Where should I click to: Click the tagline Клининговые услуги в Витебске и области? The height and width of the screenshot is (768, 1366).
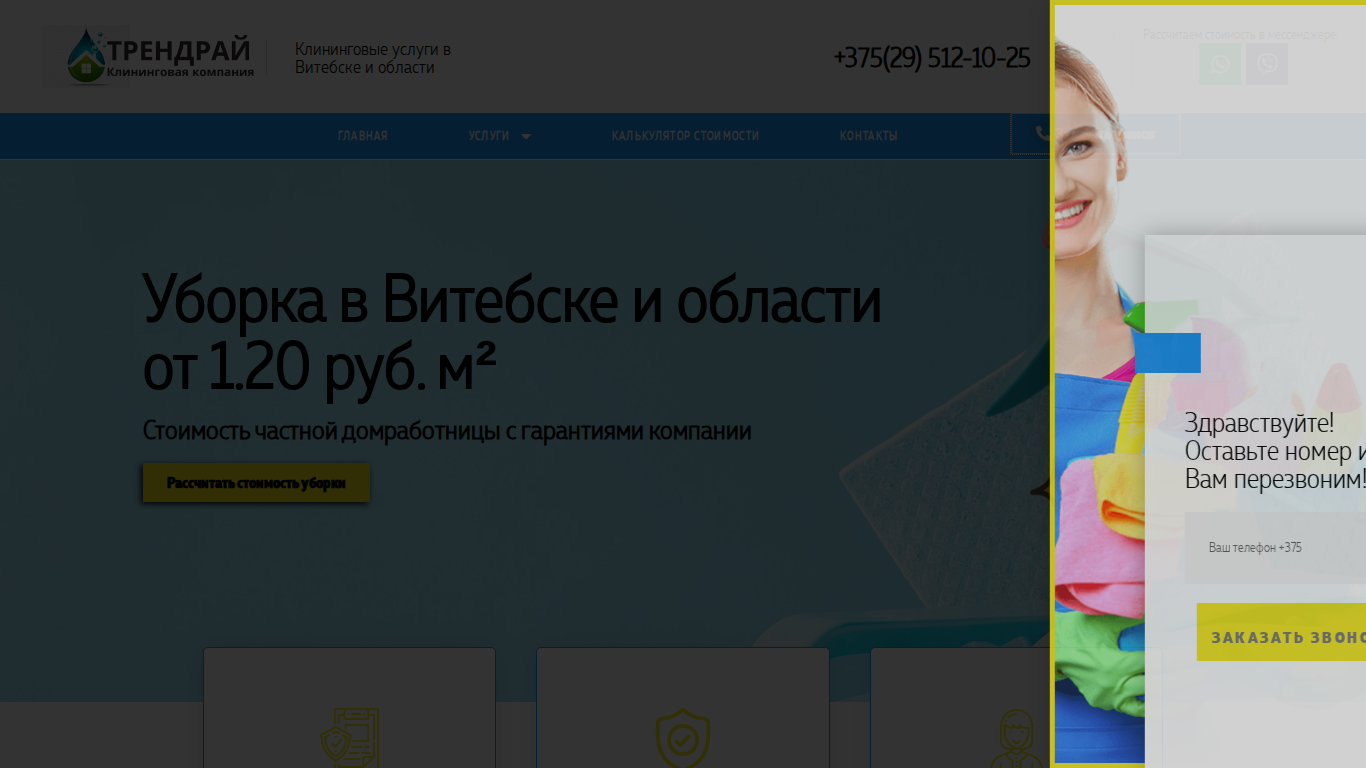tap(373, 59)
